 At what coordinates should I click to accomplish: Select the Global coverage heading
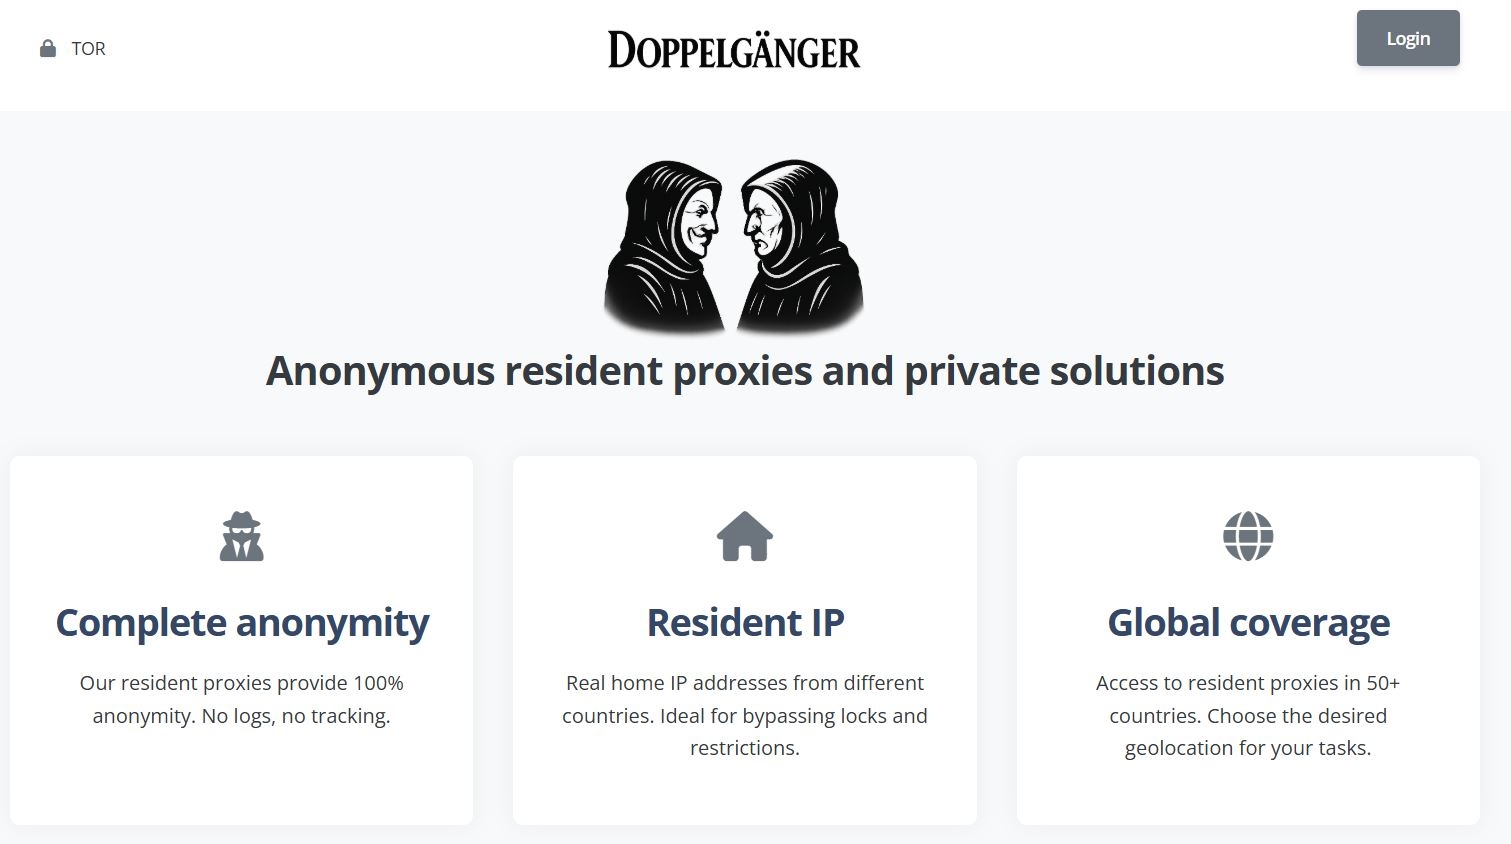1248,622
